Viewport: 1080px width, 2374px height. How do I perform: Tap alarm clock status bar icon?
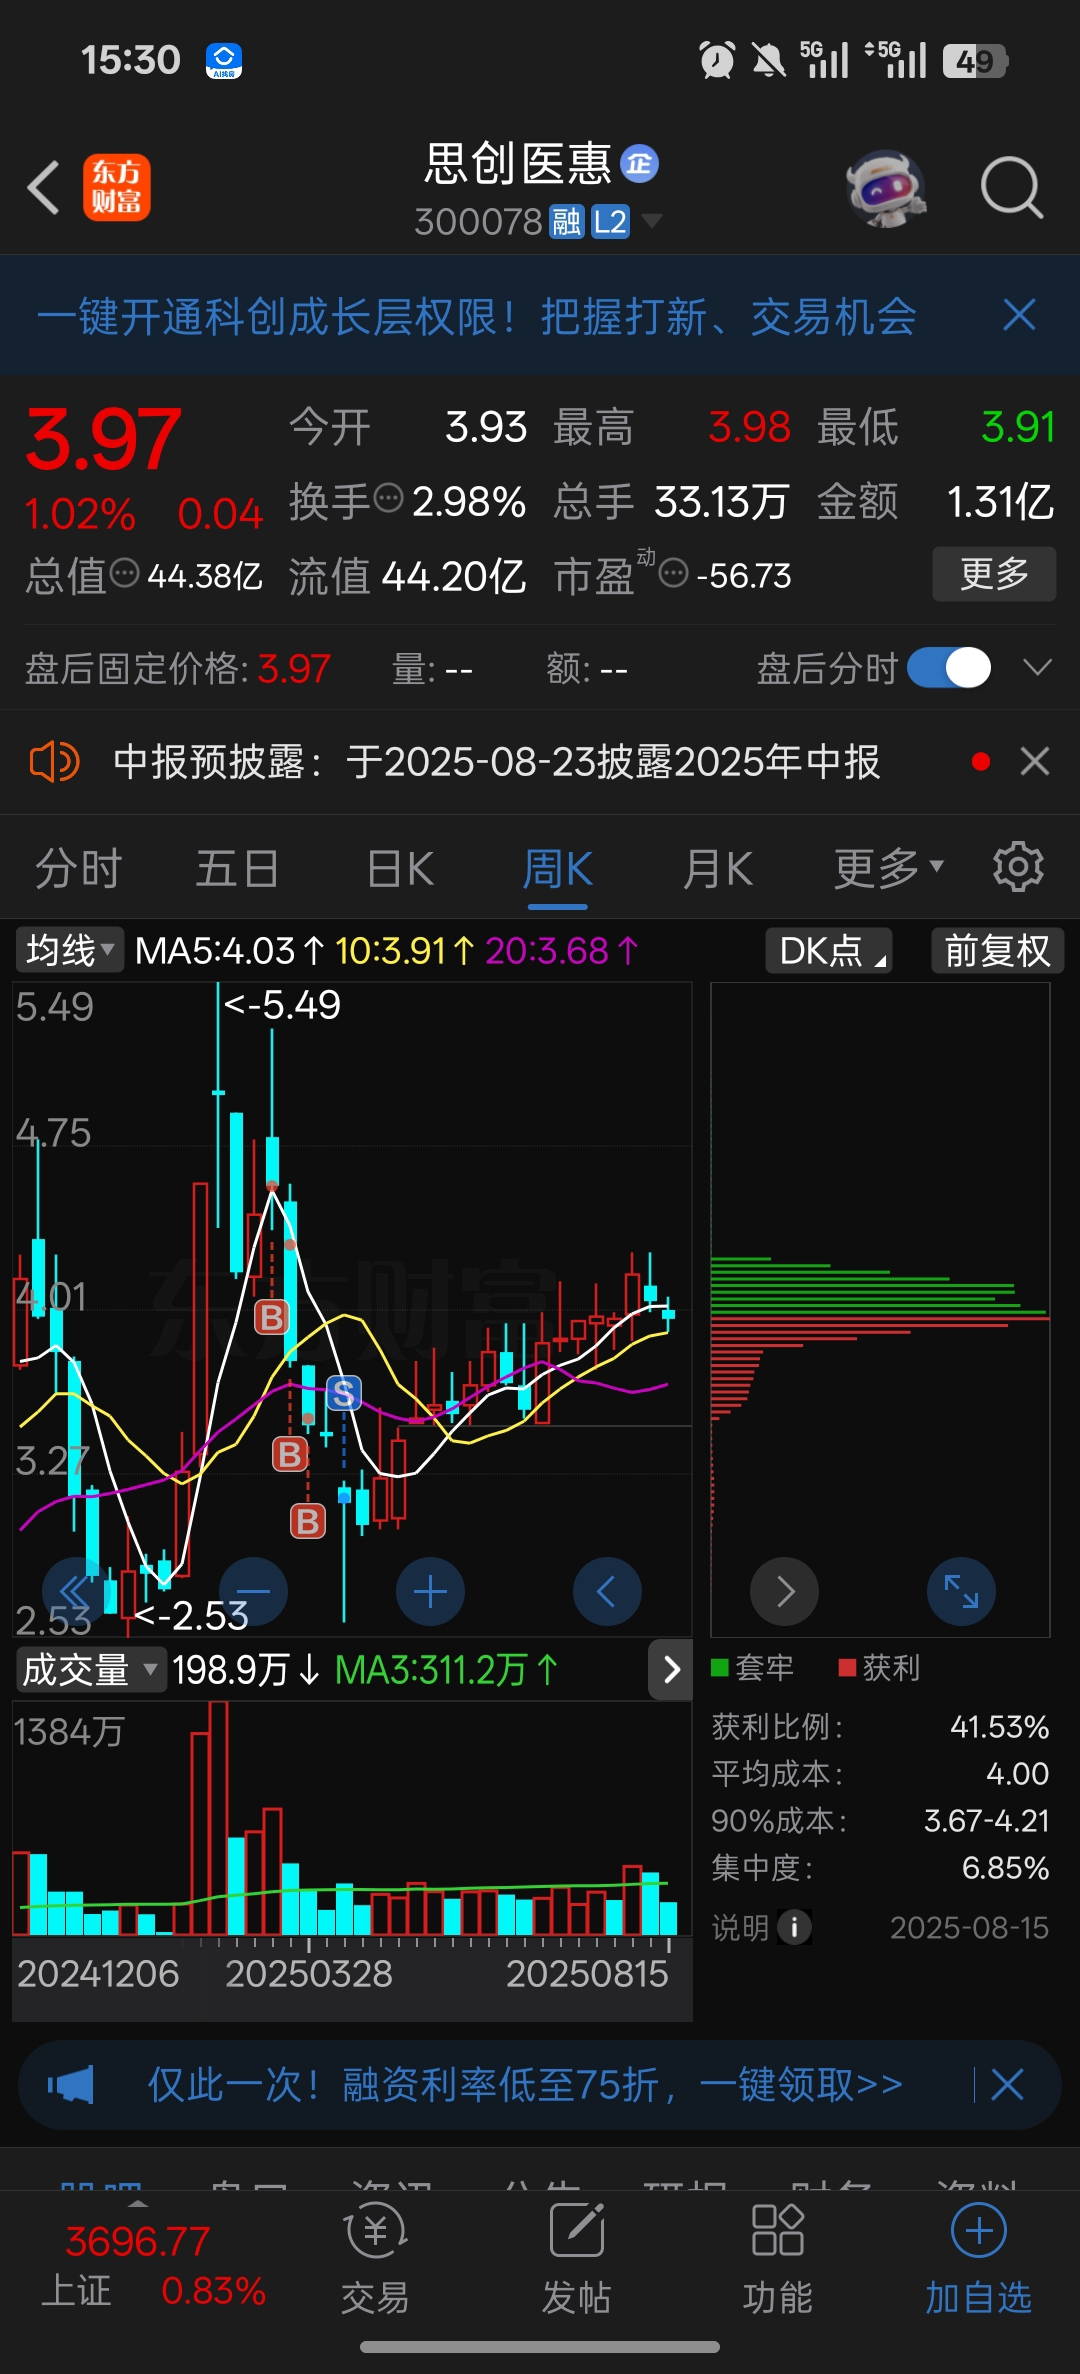tap(717, 60)
